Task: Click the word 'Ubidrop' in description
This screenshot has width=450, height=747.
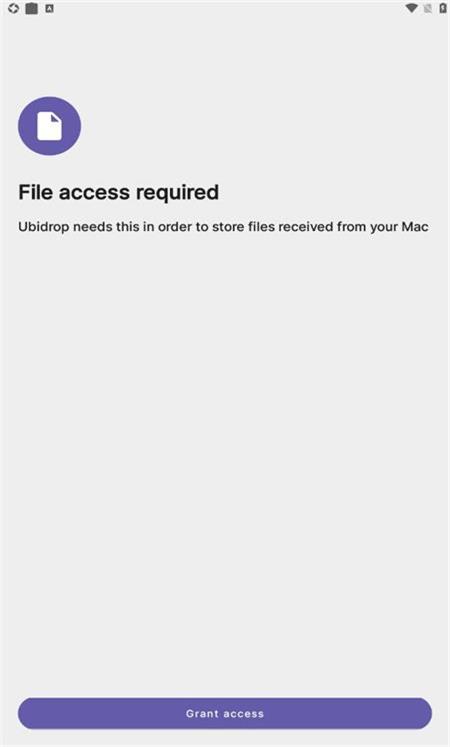Action: [x=43, y=227]
